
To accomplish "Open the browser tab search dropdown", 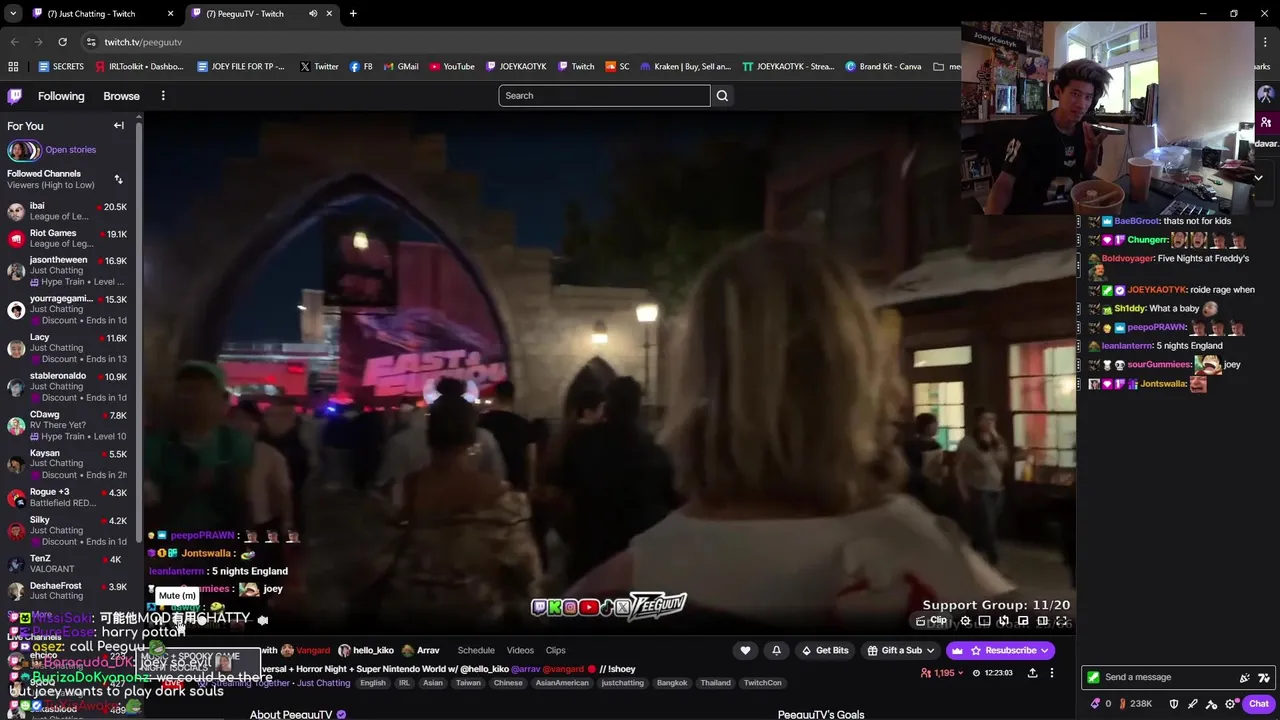I will coord(13,14).
